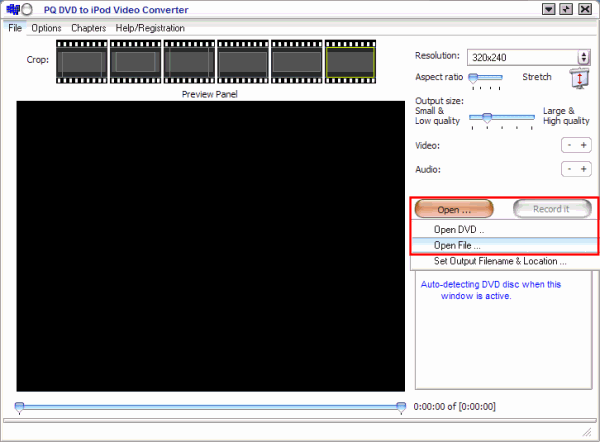Select the fourth crop filmstrip preset

243,62
